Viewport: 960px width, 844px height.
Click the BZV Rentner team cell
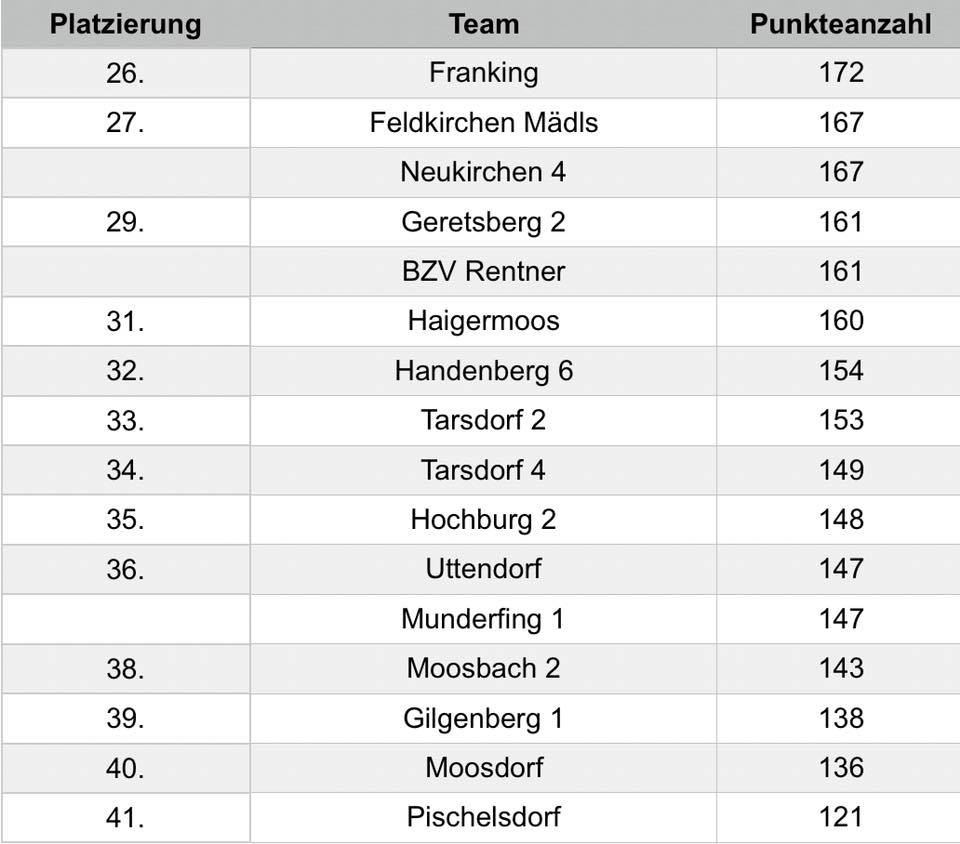click(x=484, y=271)
